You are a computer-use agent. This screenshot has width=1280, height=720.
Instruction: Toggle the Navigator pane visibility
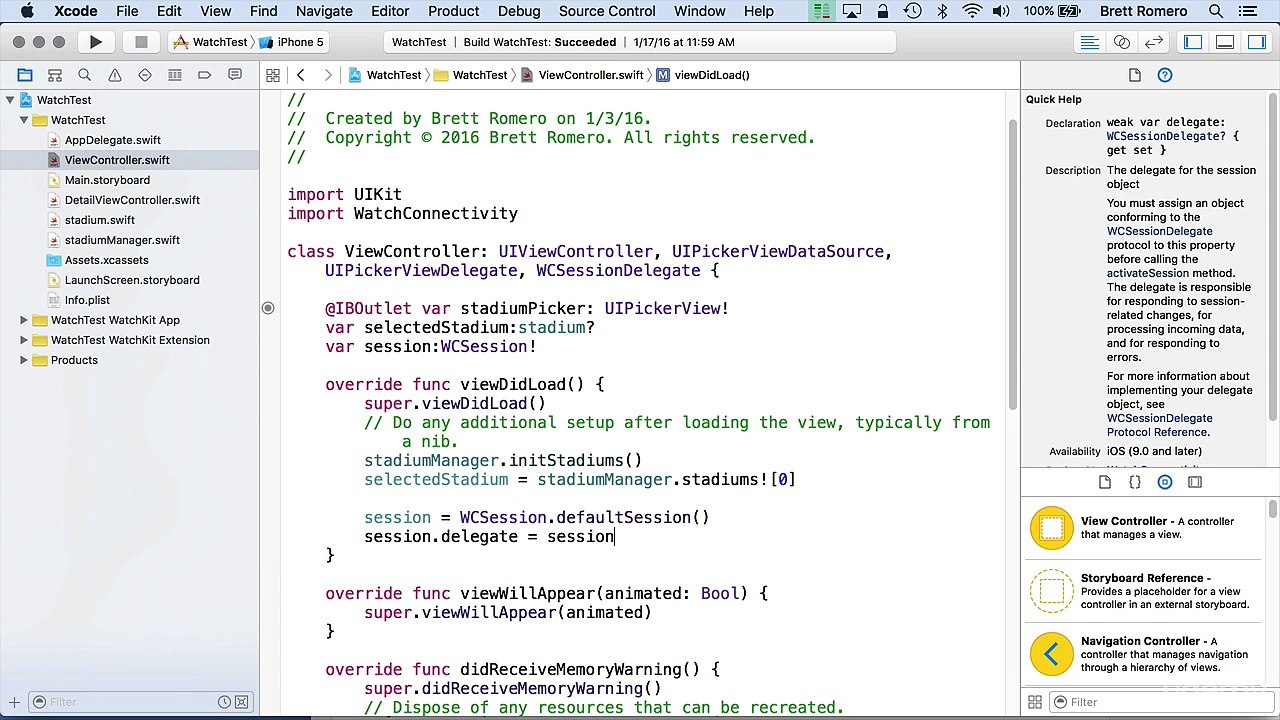tap(1193, 42)
